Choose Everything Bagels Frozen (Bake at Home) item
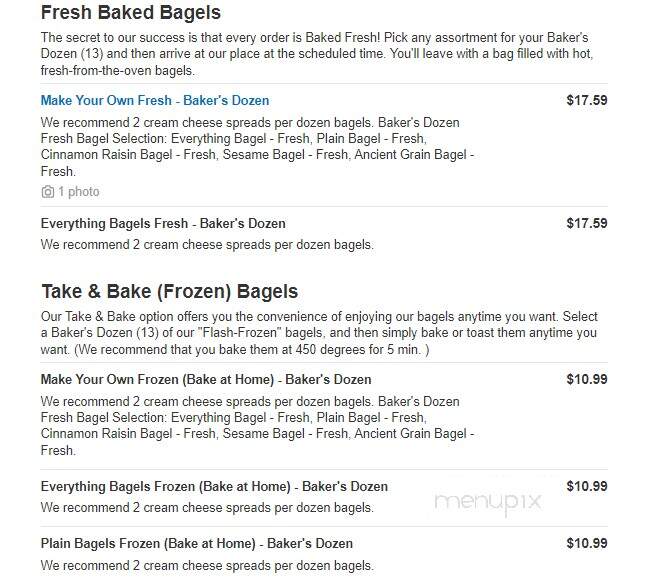Image resolution: width=667 pixels, height=584 pixels. click(214, 487)
